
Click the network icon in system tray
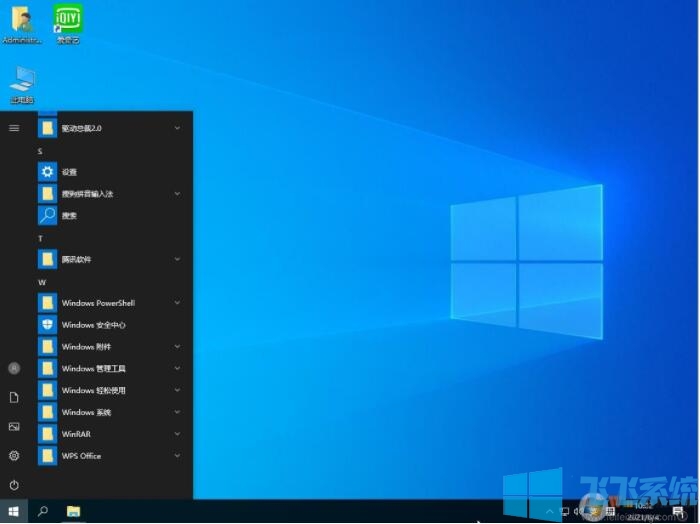565,512
